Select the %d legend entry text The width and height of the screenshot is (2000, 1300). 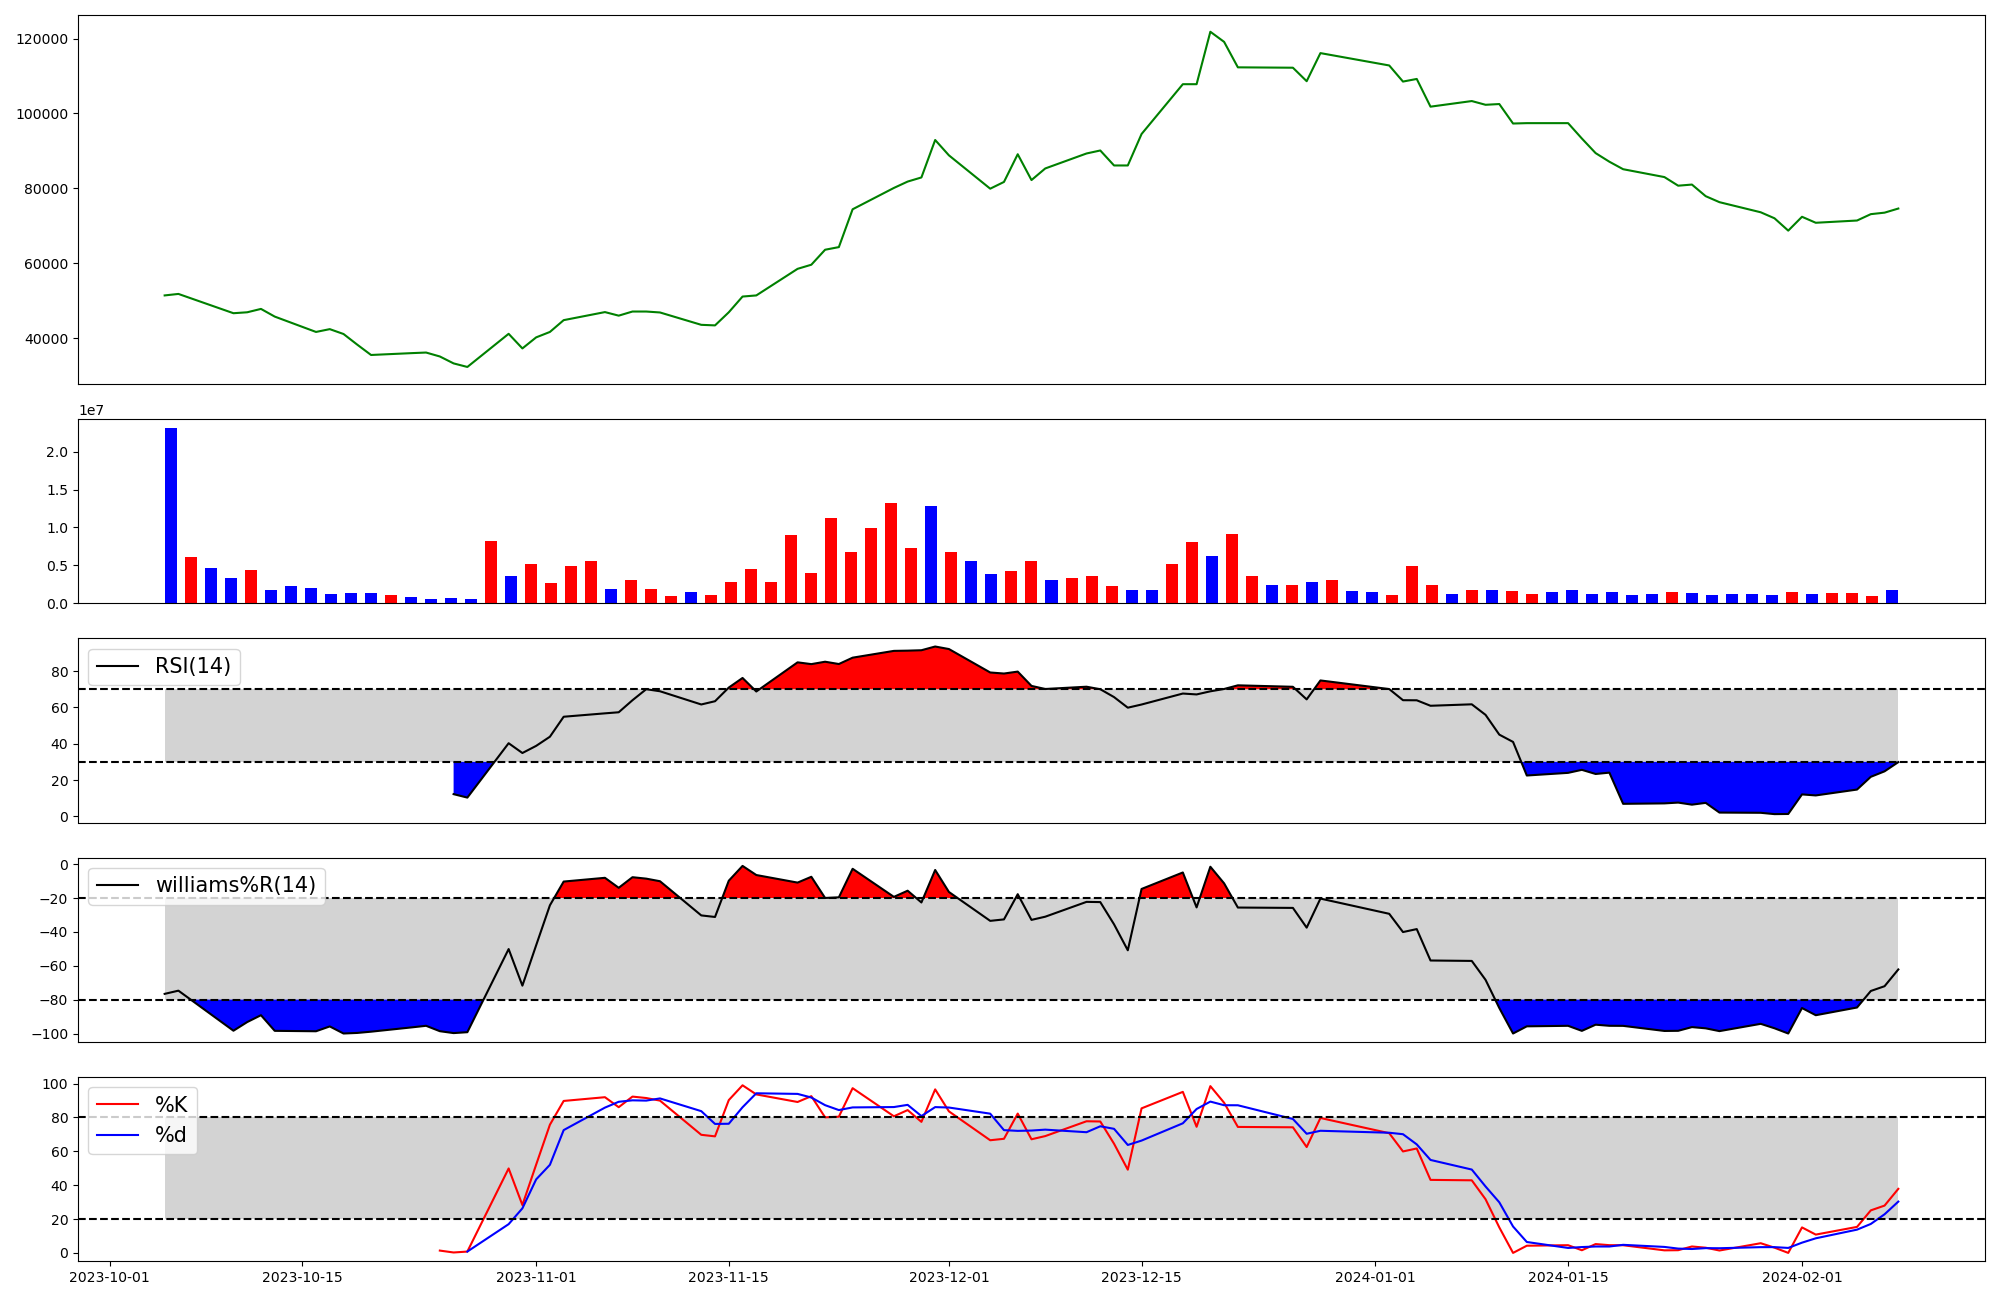point(171,1135)
